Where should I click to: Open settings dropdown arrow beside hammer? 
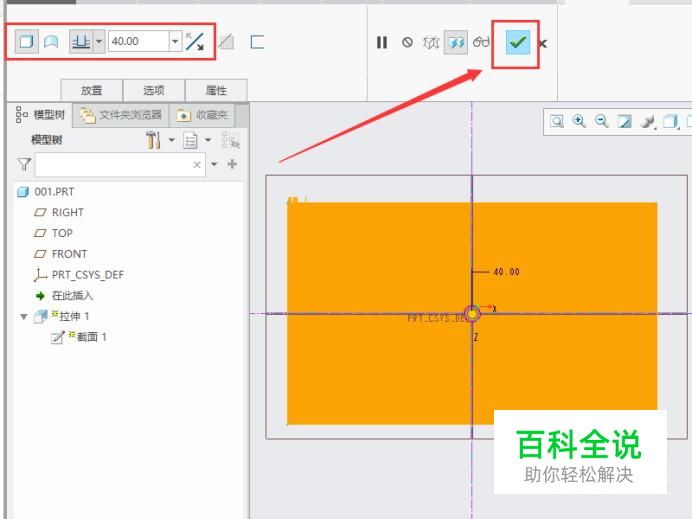click(x=172, y=140)
